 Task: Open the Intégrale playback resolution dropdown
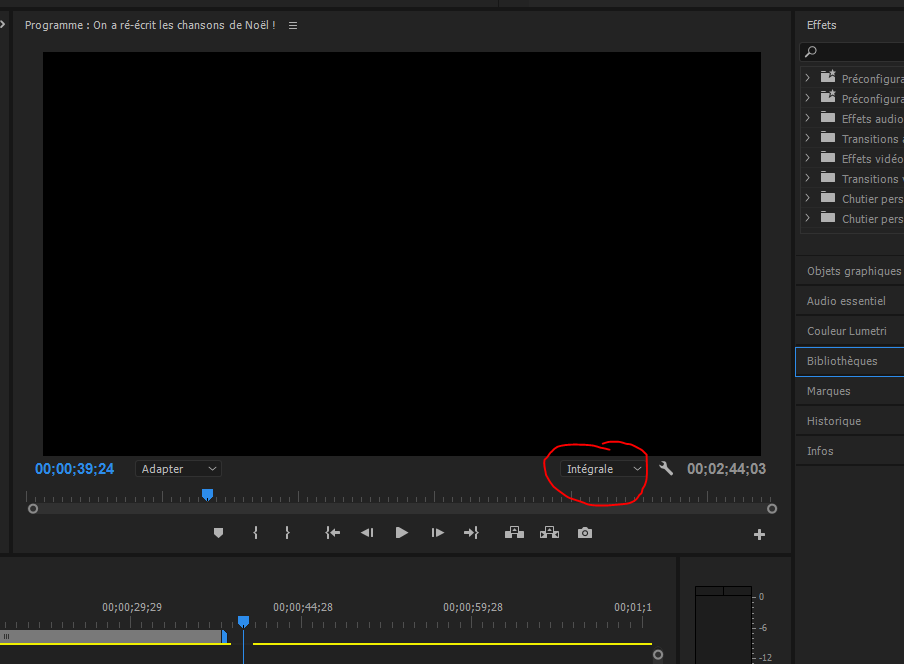[x=603, y=469]
